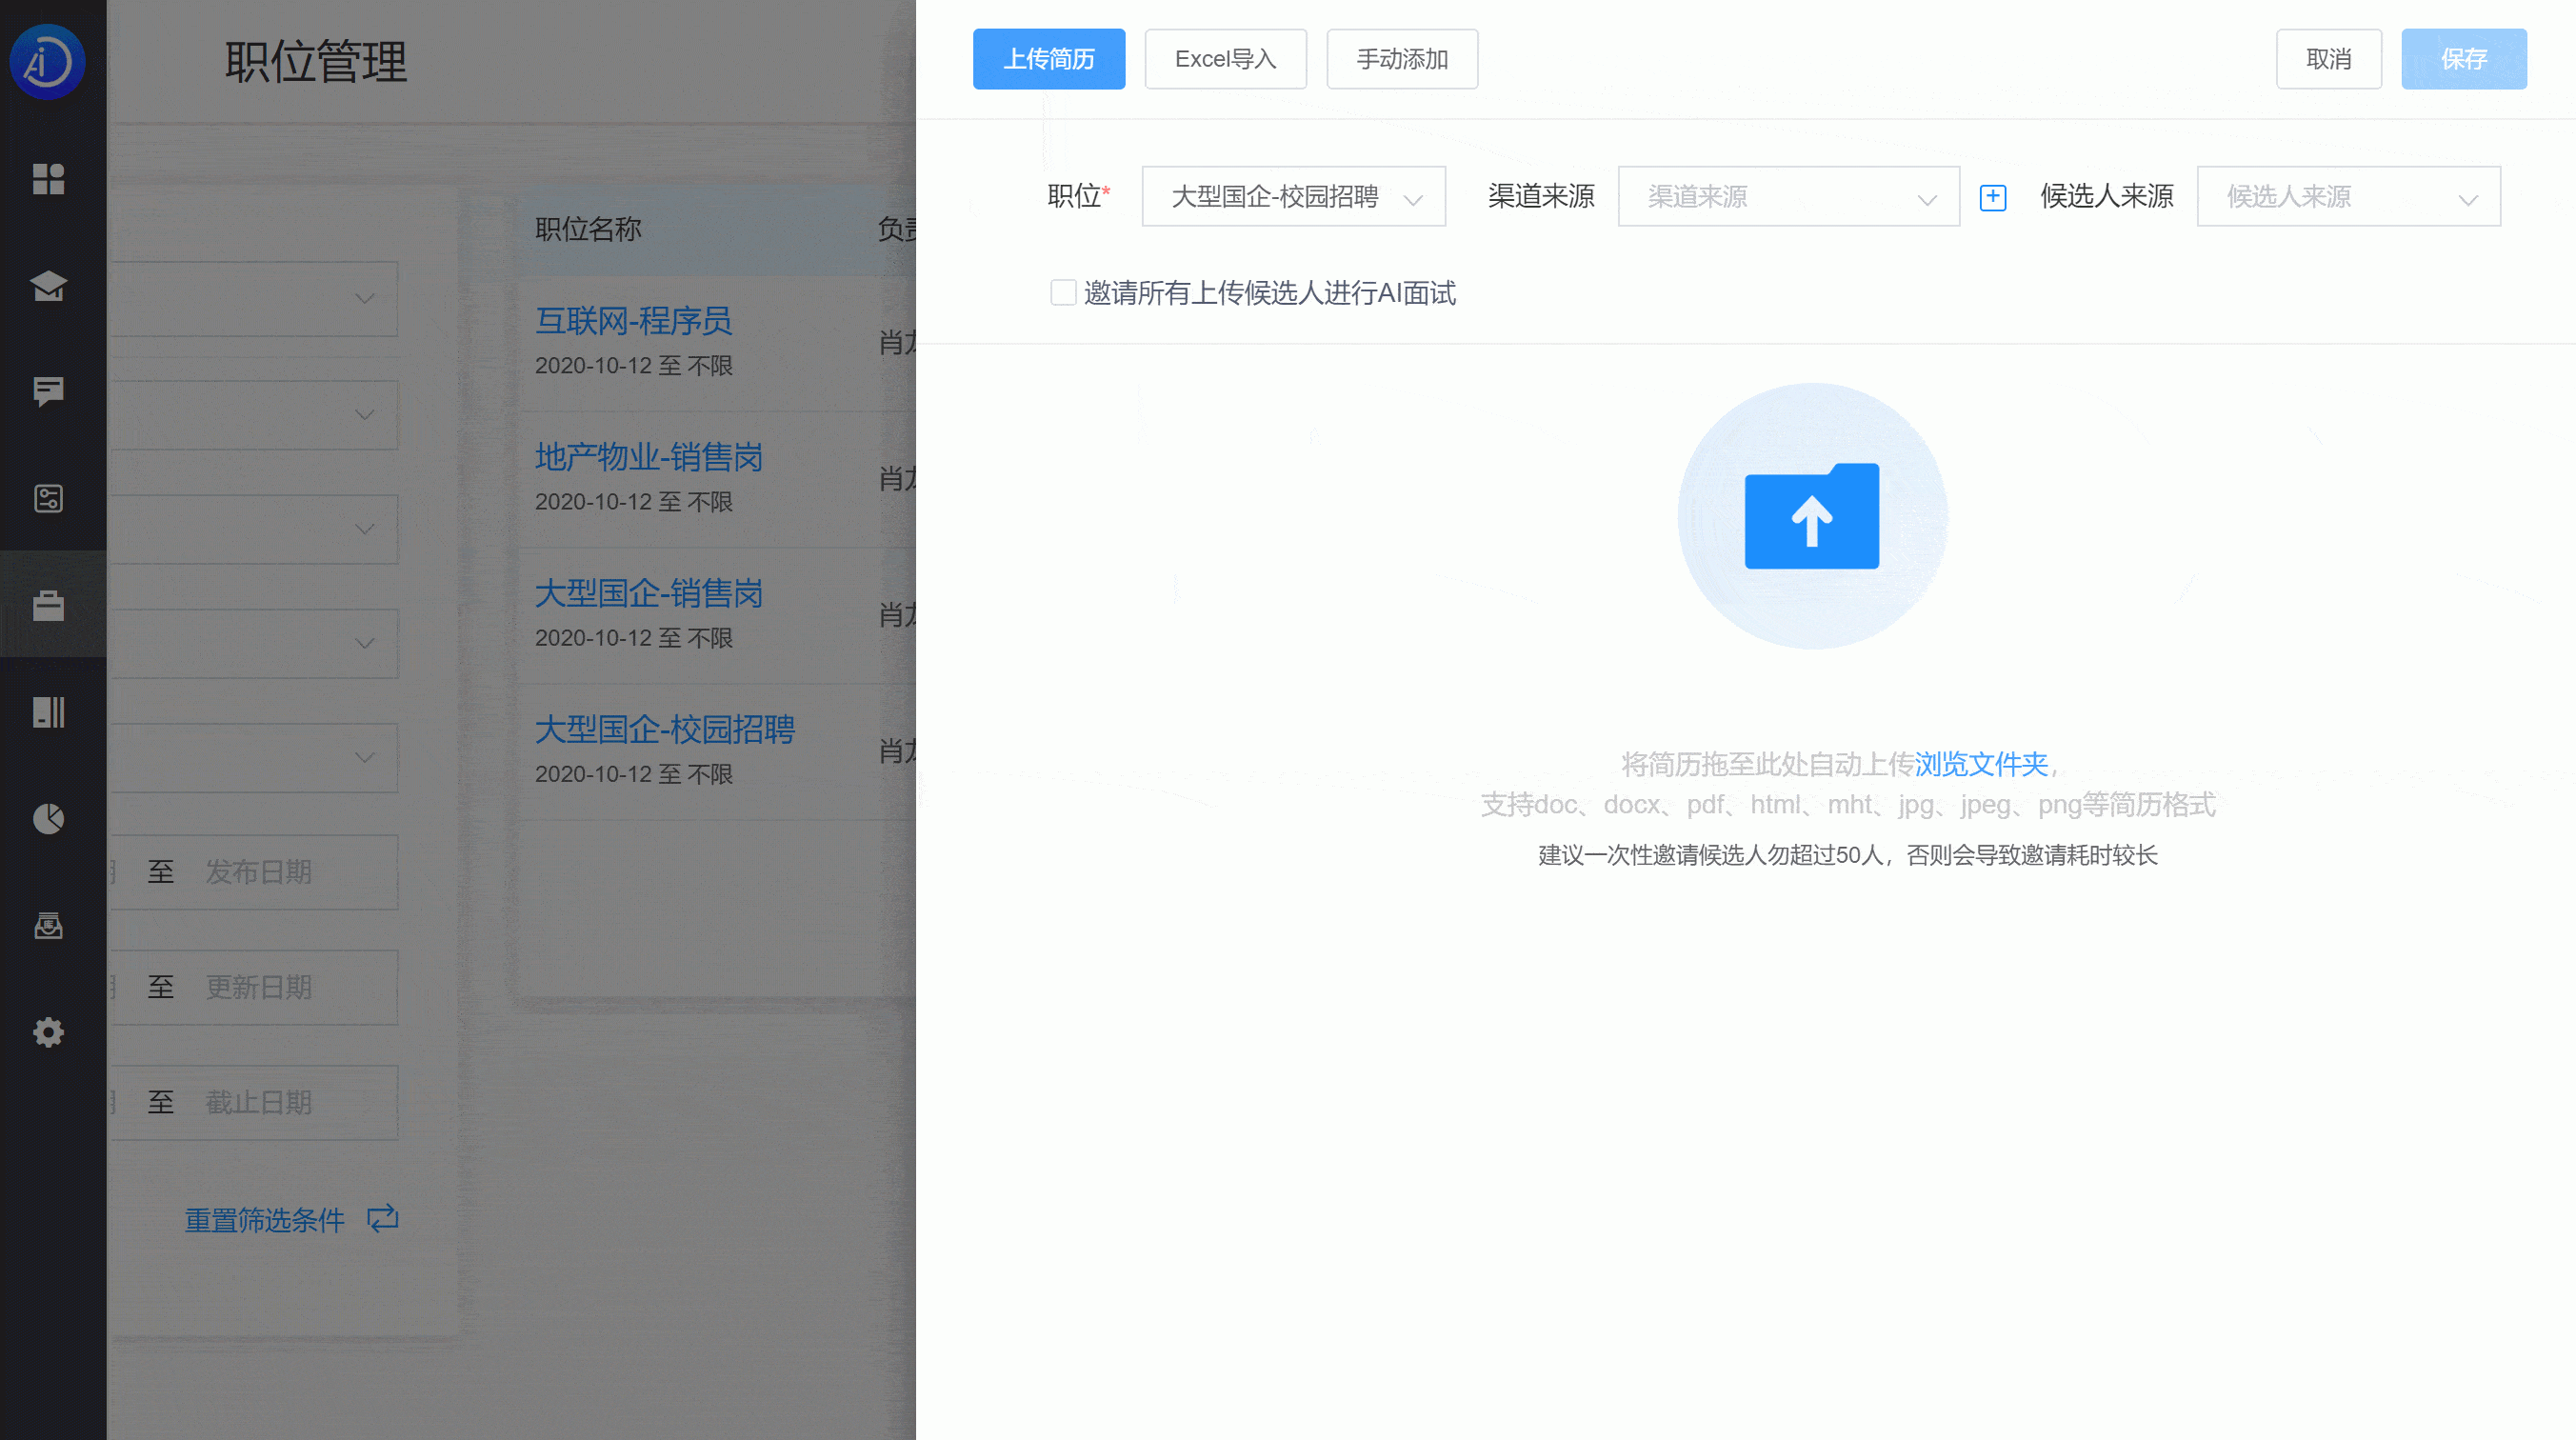Enable 邀请所有上传候选人进行AI面试 checkbox
This screenshot has height=1440, width=2576.
(1063, 293)
